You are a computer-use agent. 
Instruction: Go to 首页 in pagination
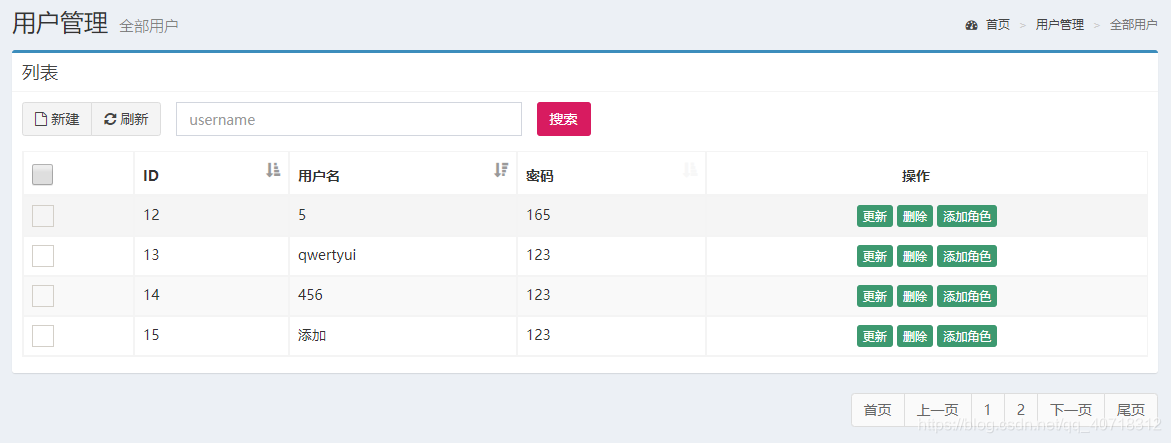click(x=878, y=410)
